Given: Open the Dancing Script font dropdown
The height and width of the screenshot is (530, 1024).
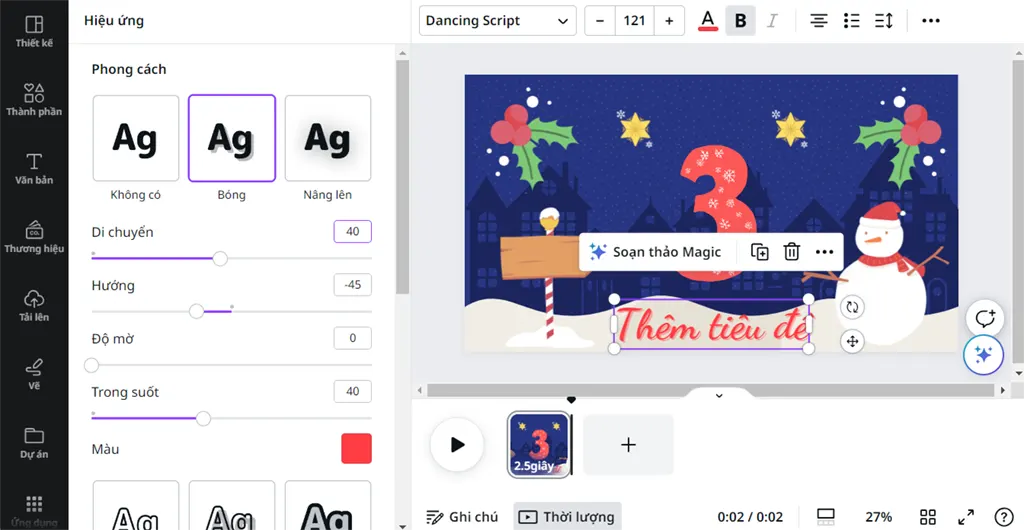Looking at the screenshot, I should [498, 21].
